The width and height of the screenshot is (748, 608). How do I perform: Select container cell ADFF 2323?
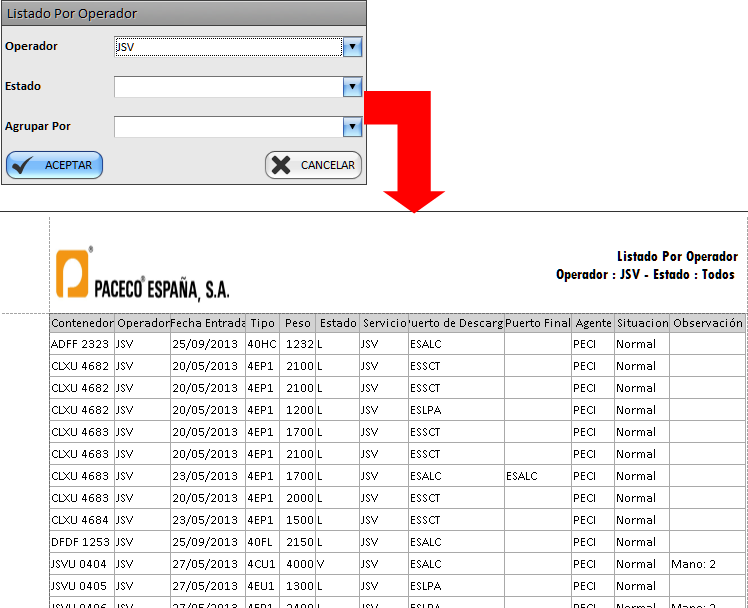82,344
